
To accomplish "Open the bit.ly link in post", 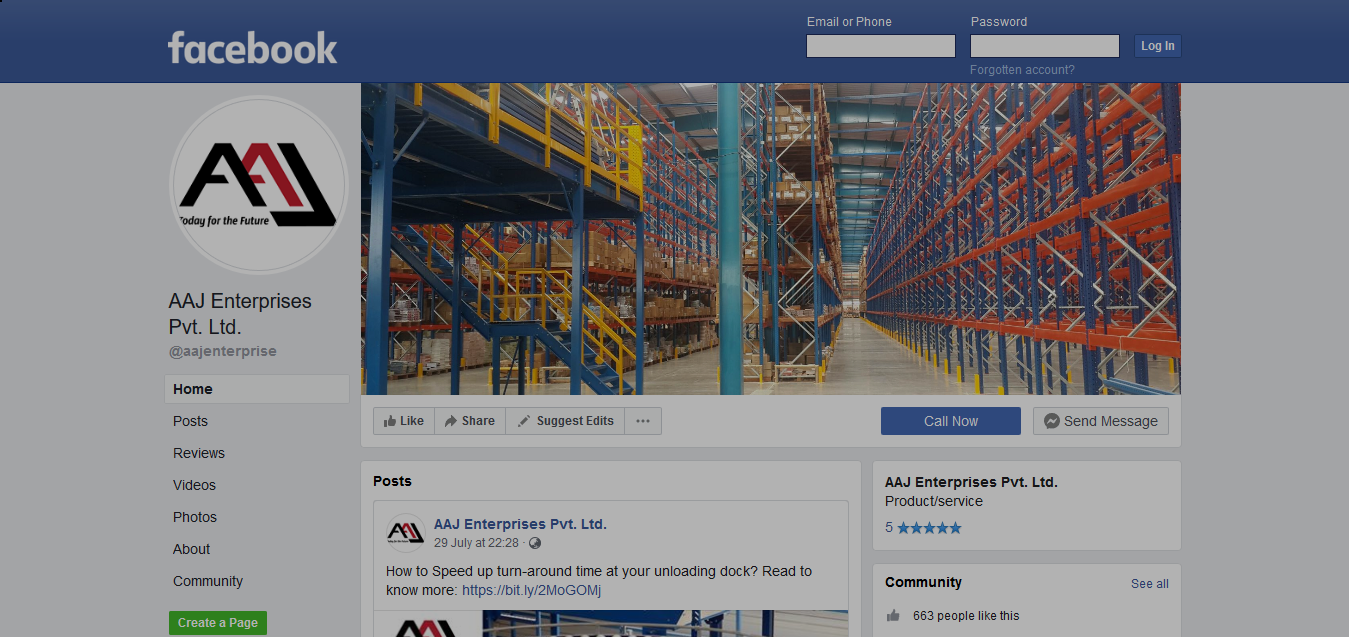I will tap(531, 590).
